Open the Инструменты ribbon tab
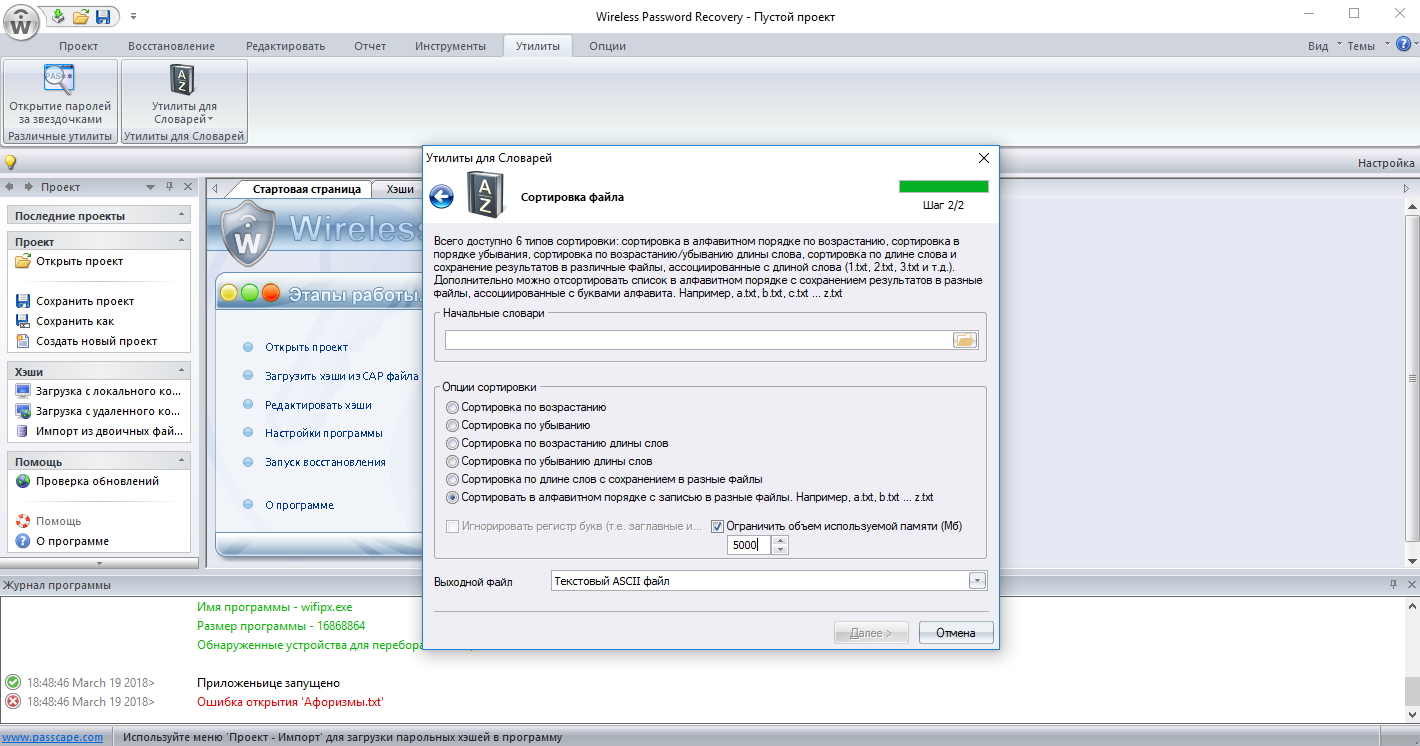 tap(450, 46)
